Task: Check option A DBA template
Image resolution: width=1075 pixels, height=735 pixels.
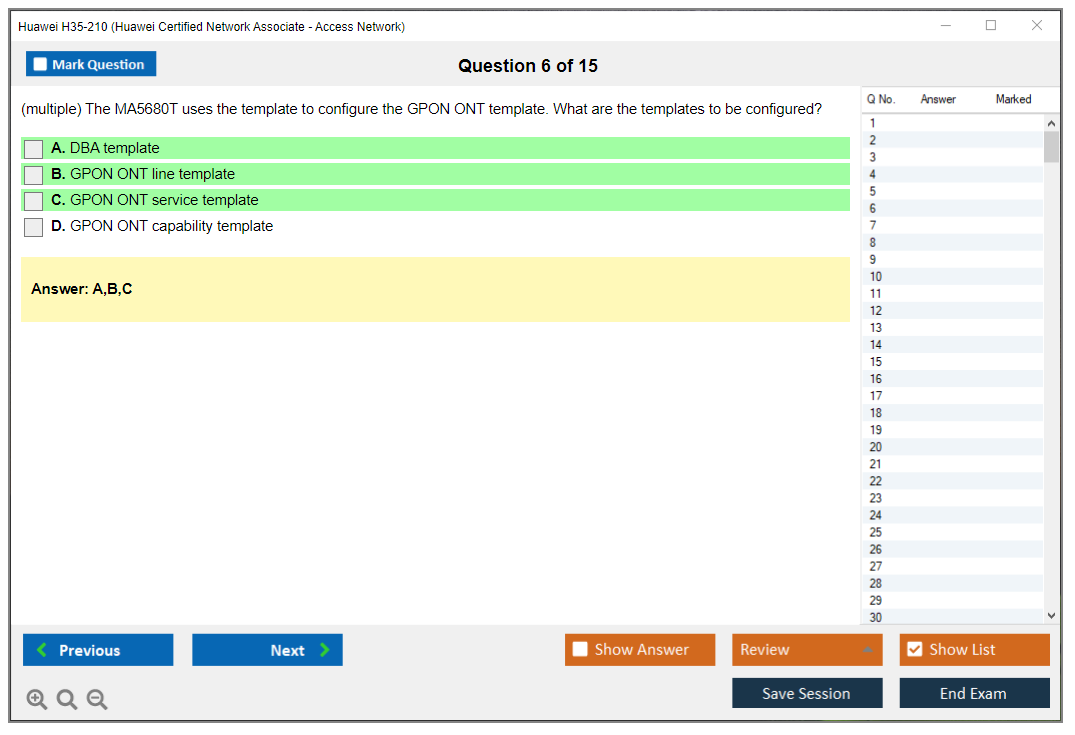Action: [34, 149]
